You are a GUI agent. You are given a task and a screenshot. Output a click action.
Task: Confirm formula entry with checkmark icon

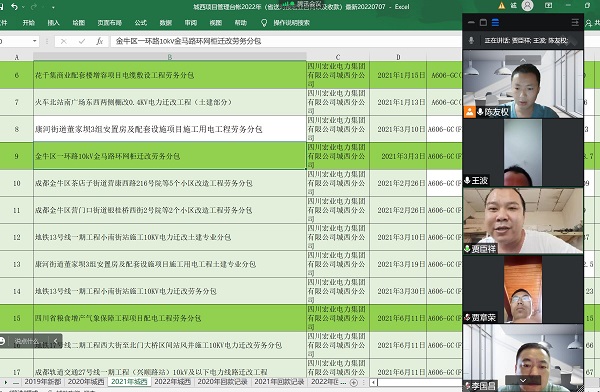pyautogui.click(x=82, y=41)
